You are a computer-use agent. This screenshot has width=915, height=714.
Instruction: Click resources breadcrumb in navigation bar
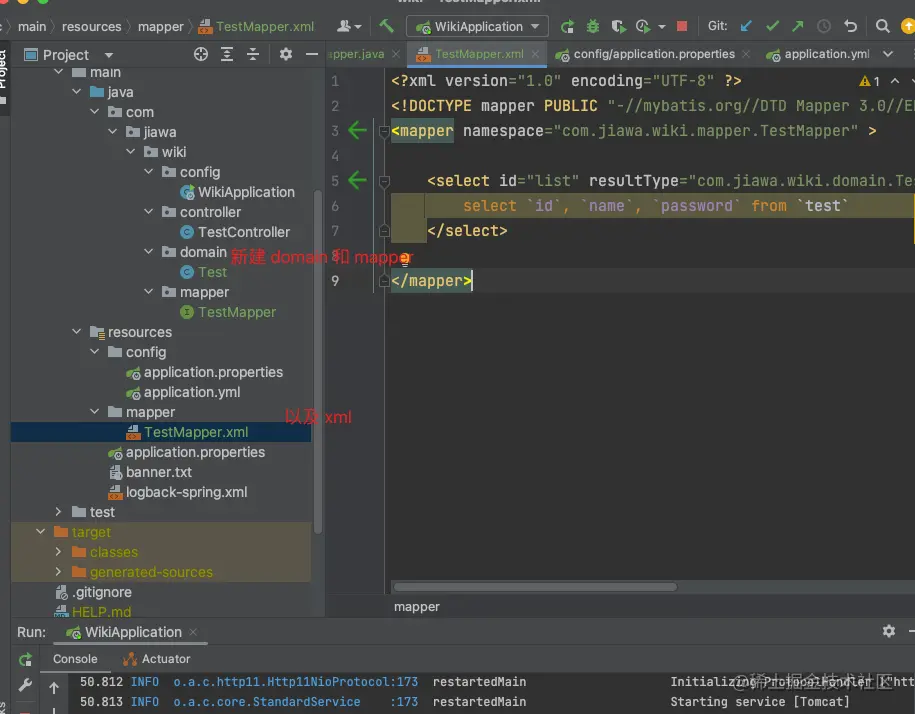click(x=92, y=27)
